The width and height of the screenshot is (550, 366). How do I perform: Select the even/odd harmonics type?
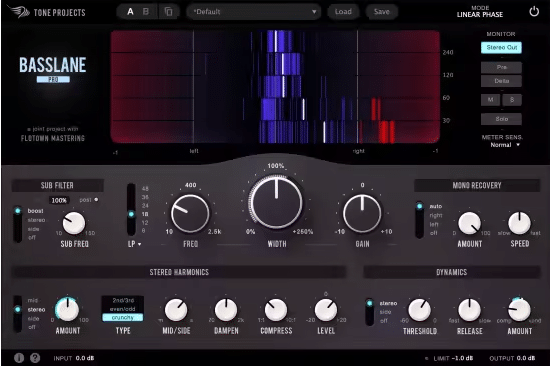123,309
